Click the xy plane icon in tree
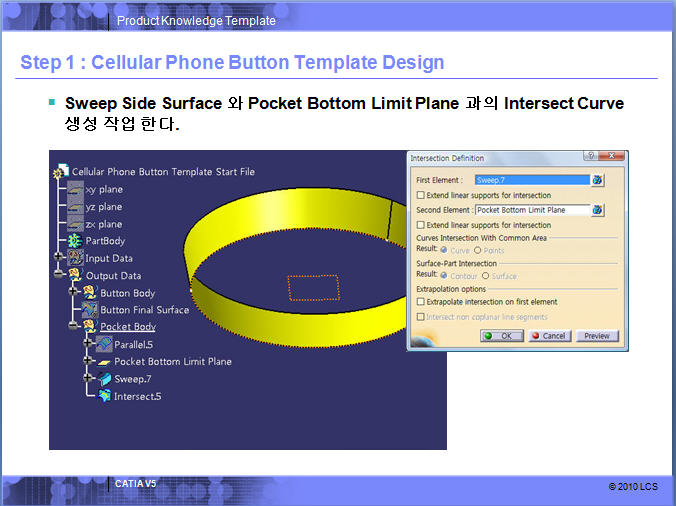676x506 pixels. 75,189
